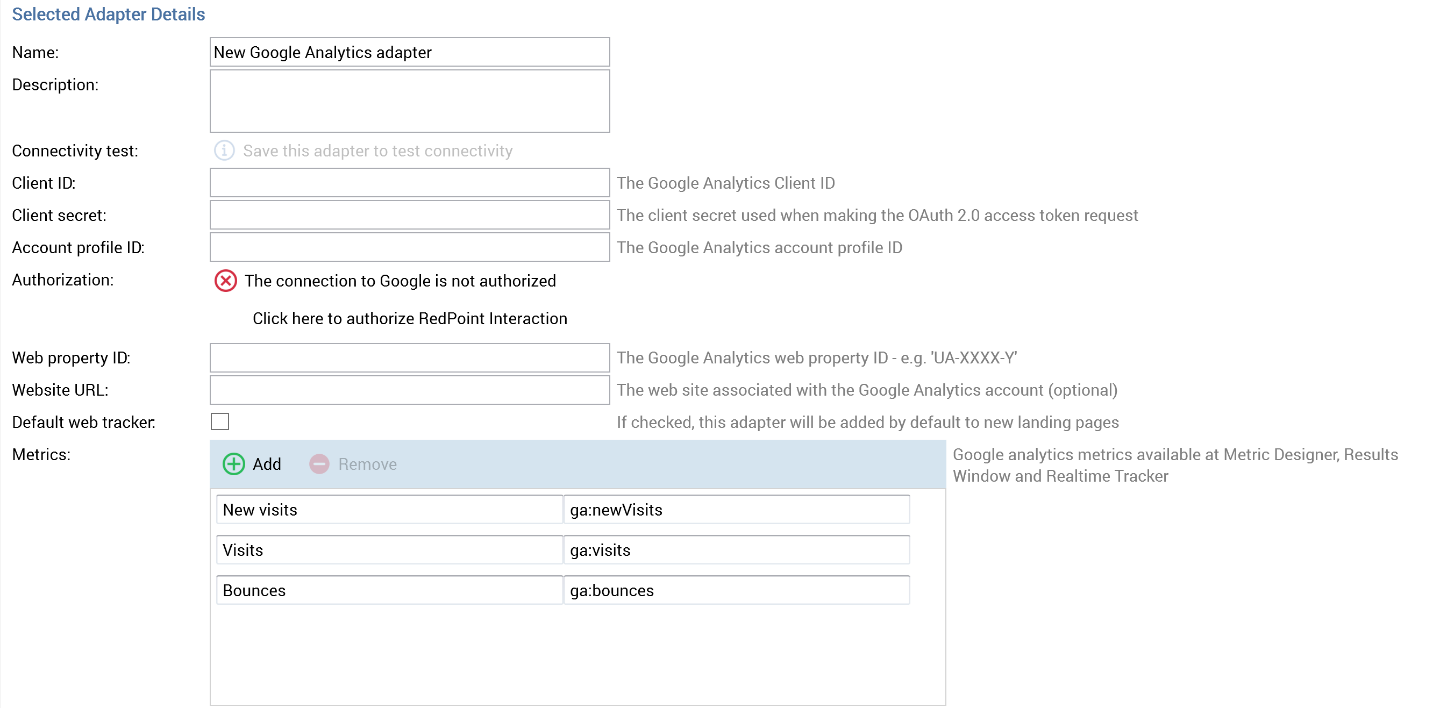Viewport: 1433px width, 708px height.
Task: Click the Save this adapter connectivity text
Action: (377, 151)
